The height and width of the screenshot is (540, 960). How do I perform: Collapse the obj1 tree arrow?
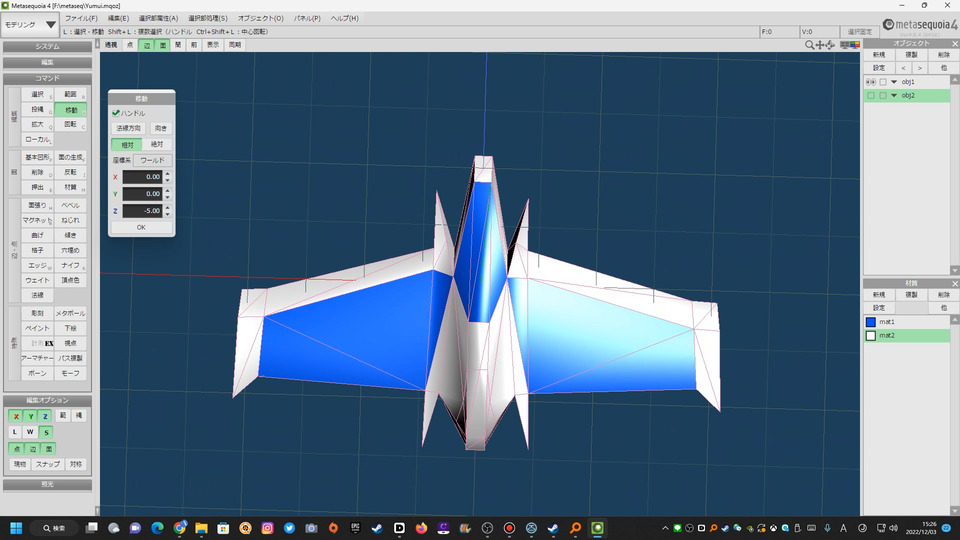[894, 82]
